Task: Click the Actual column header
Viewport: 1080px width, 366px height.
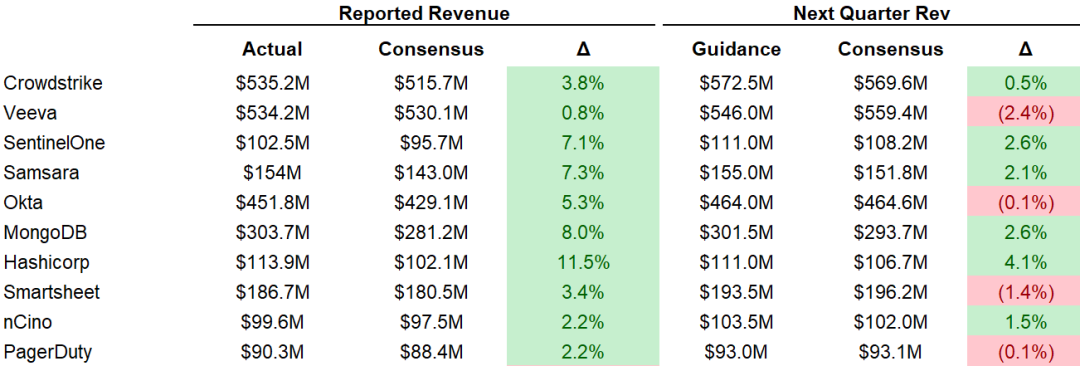Action: pos(272,50)
